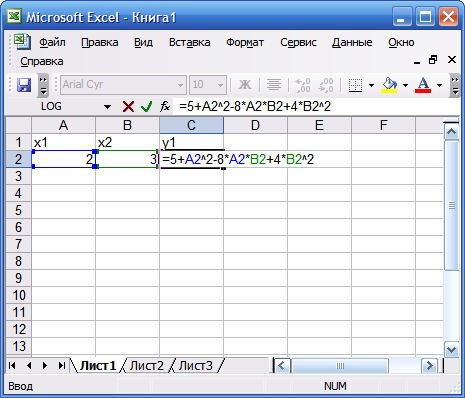Go to last sheet navigation arrow
Screen dimensions: 465x398
pos(61,366)
